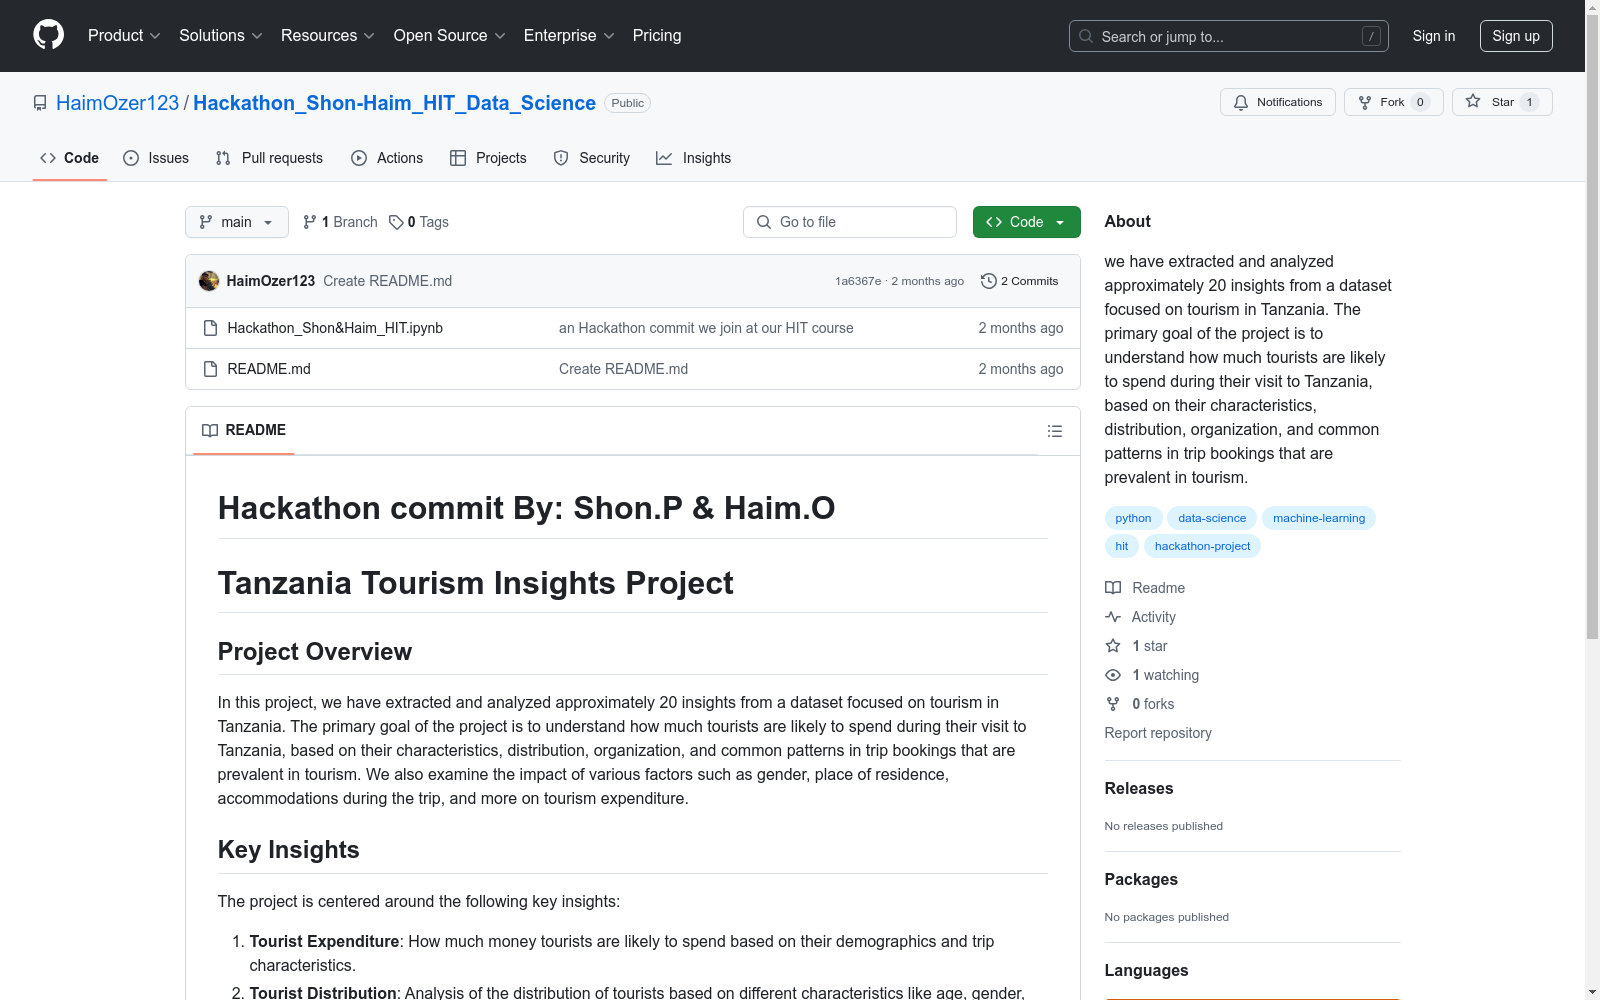Open the HaimOzer123 owner link

point(117,103)
